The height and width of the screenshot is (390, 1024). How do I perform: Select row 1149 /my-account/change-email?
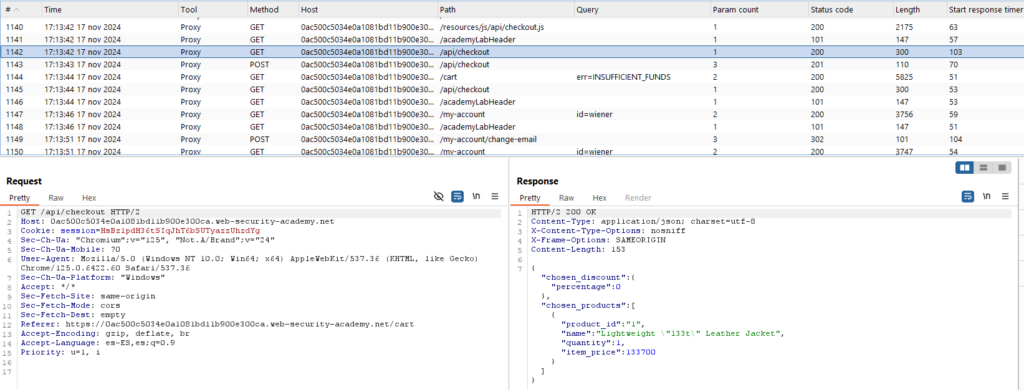[512, 139]
